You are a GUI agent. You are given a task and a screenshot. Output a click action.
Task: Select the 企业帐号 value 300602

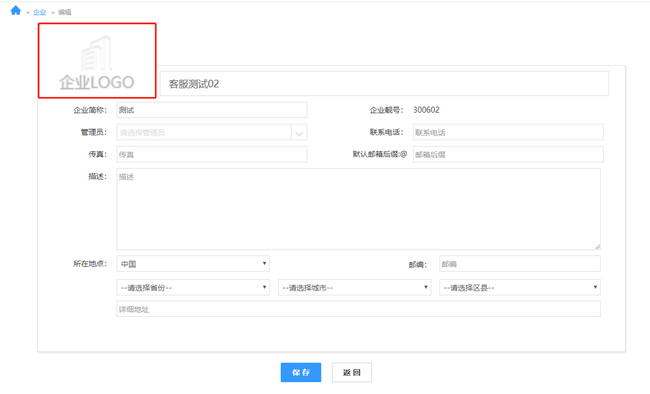[426, 110]
